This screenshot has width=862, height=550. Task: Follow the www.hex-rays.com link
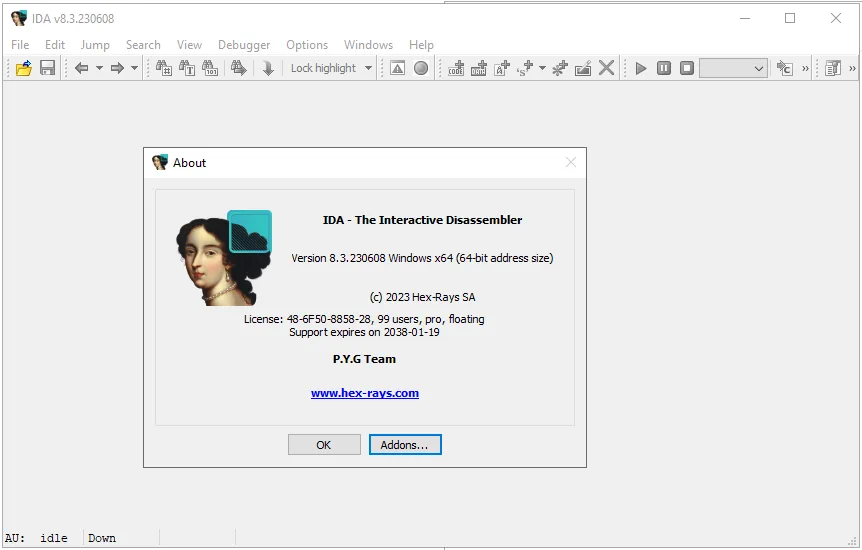(x=365, y=393)
